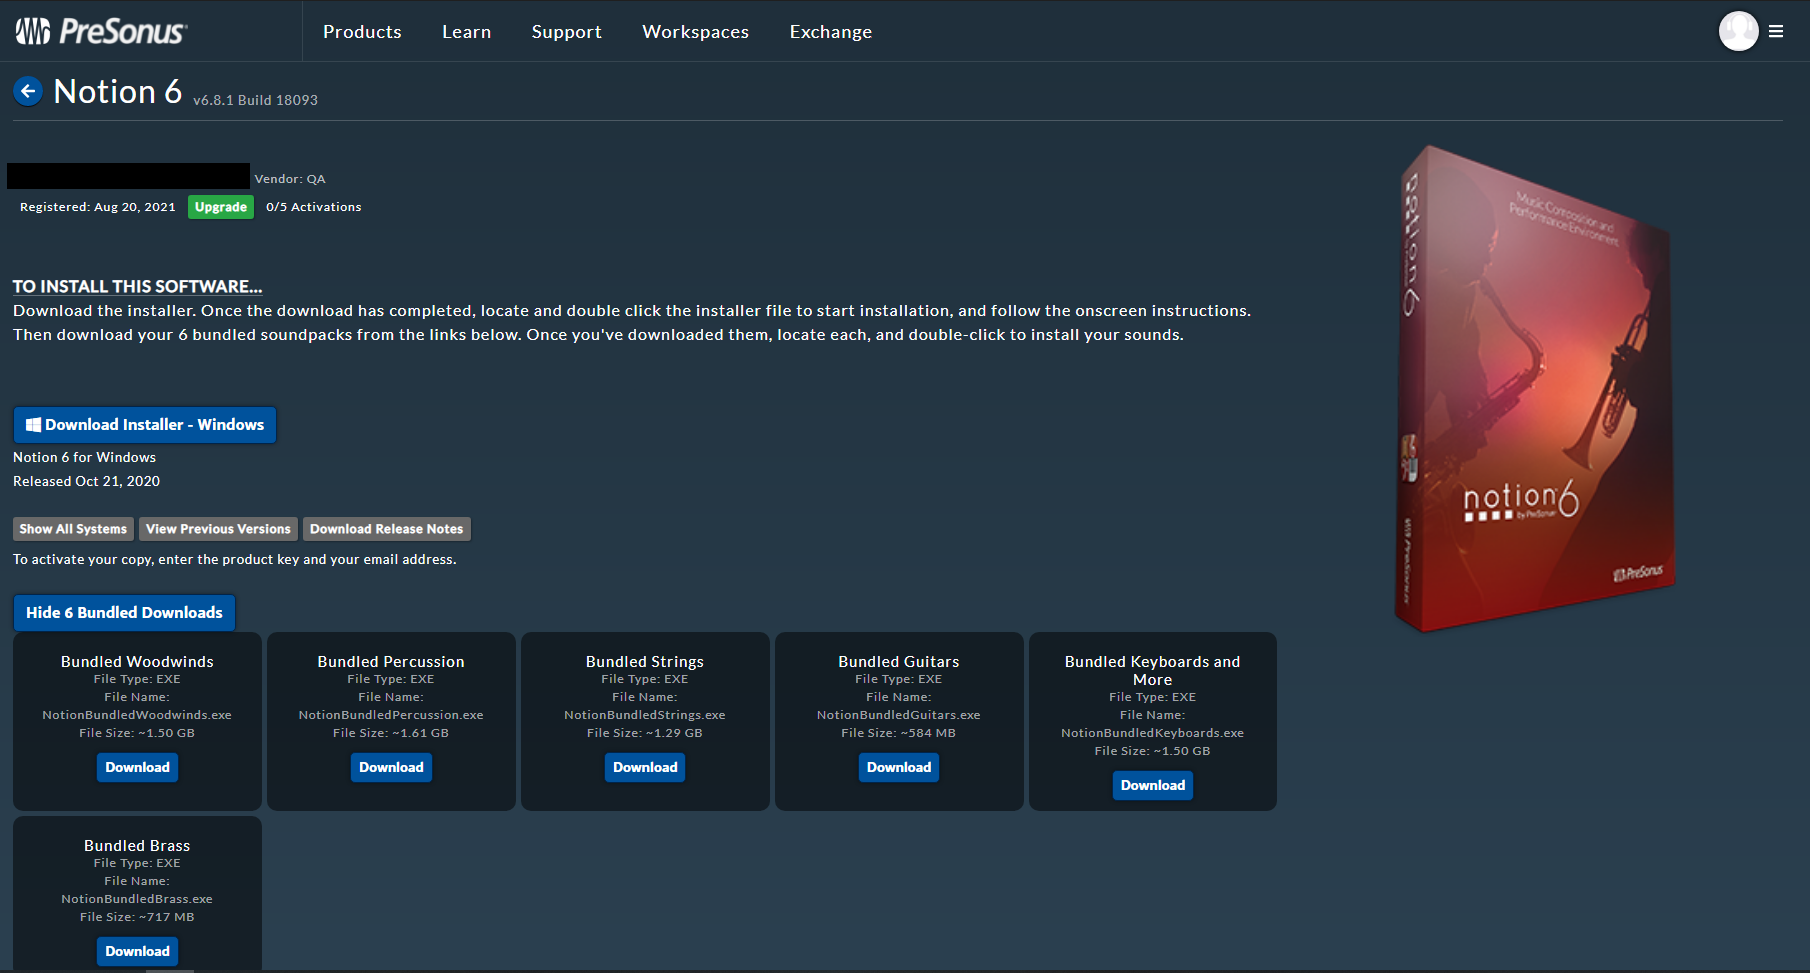Image resolution: width=1810 pixels, height=973 pixels.
Task: Click the green Upgrade button
Action: pyautogui.click(x=221, y=207)
